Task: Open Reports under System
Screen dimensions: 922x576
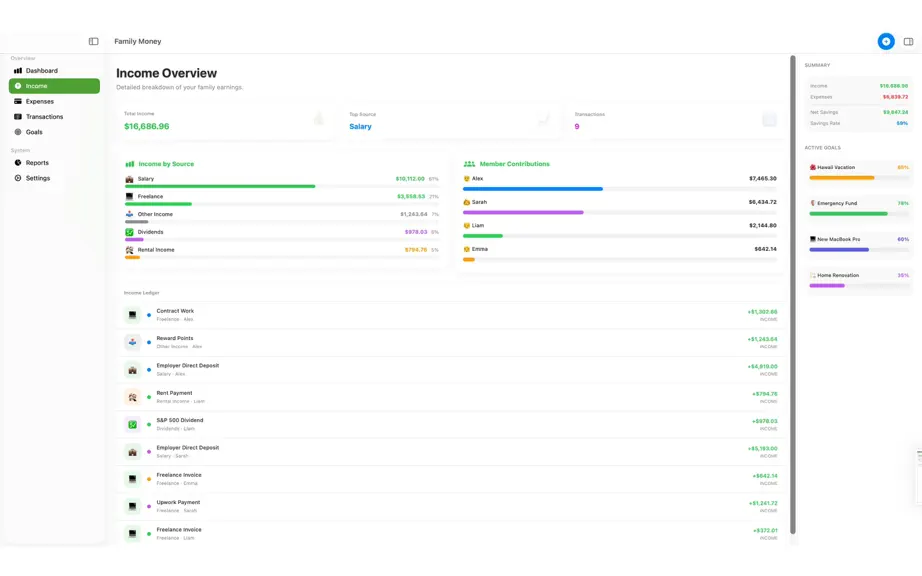Action: pyautogui.click(x=54, y=163)
